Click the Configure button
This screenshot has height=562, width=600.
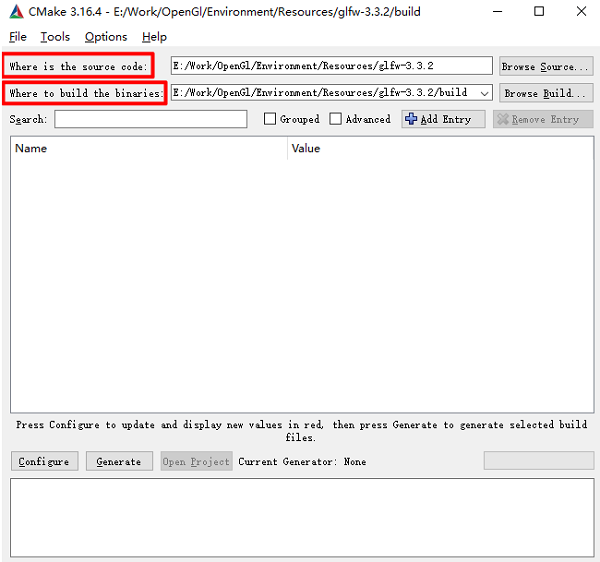point(44,461)
